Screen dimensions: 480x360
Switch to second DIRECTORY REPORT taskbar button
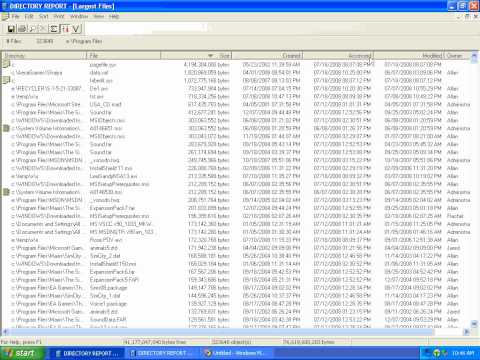coord(163,353)
